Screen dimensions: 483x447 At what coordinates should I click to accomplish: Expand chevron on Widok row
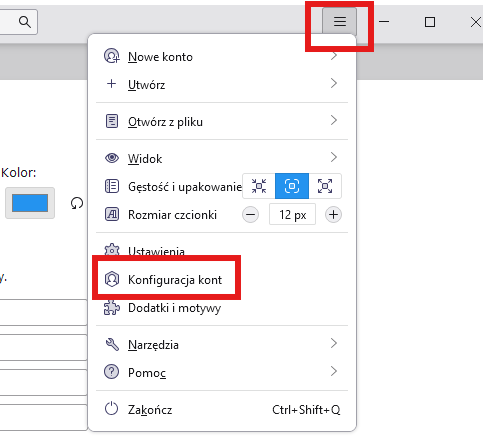334,157
